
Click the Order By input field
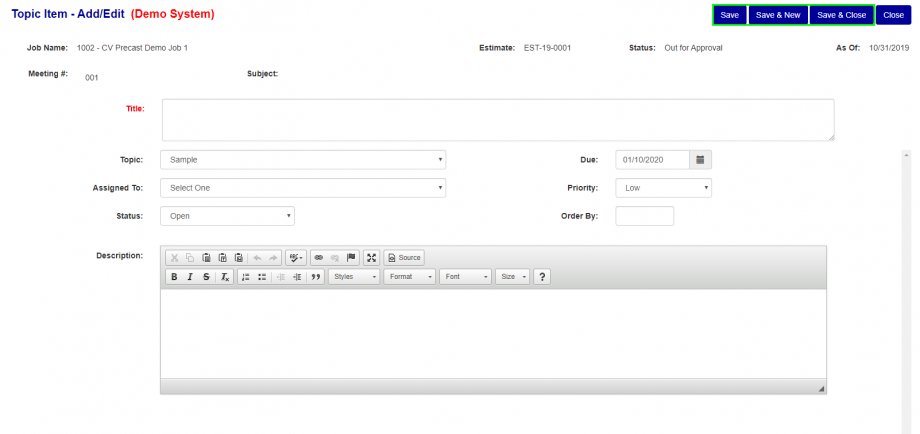[645, 216]
